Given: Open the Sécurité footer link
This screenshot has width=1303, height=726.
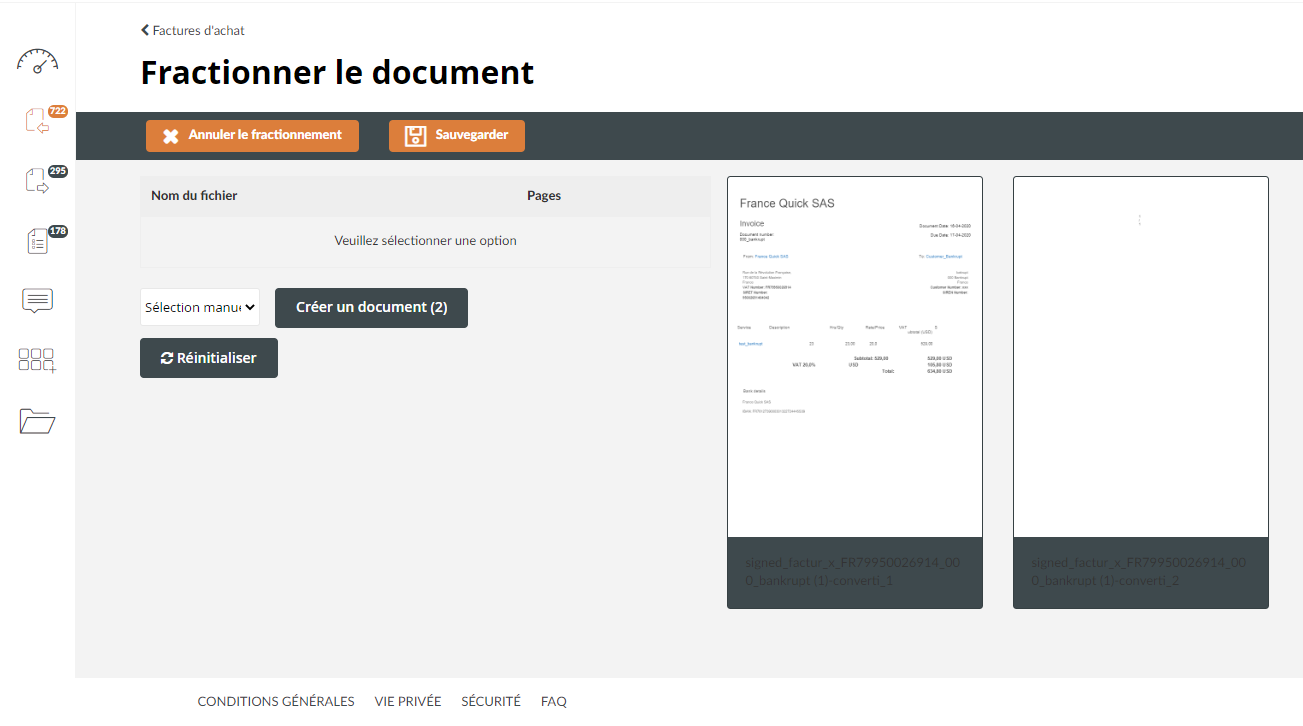Looking at the screenshot, I should tap(491, 702).
